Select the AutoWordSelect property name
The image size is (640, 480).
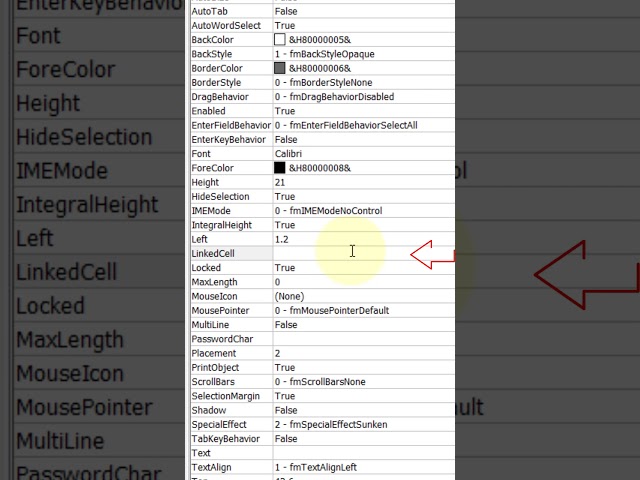226,25
